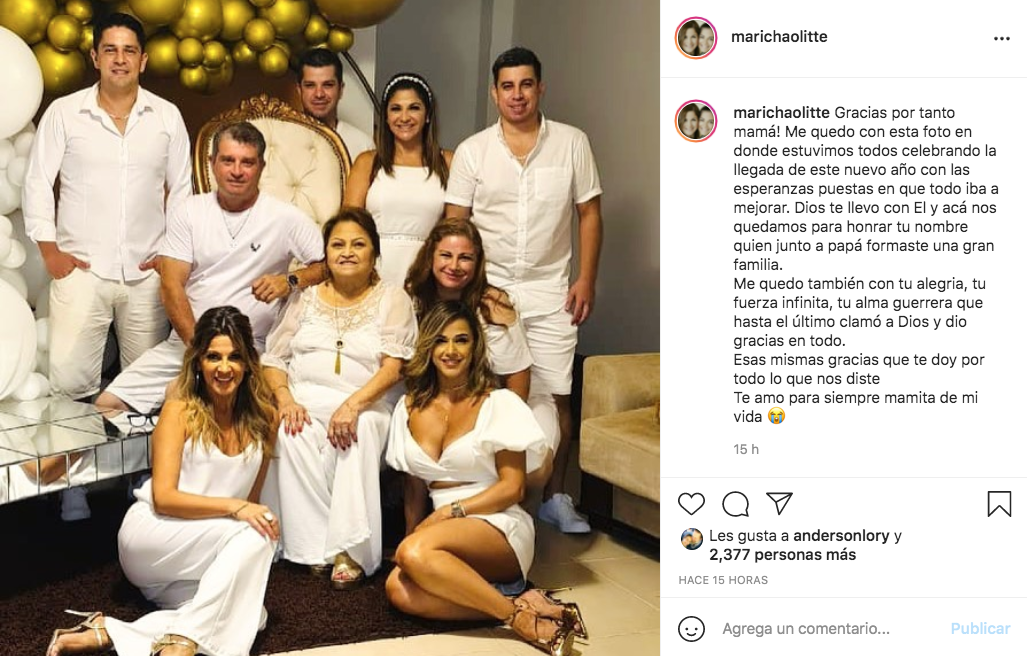Focus the Agrega un comentario field
The image size is (1027, 656).
coord(806,629)
